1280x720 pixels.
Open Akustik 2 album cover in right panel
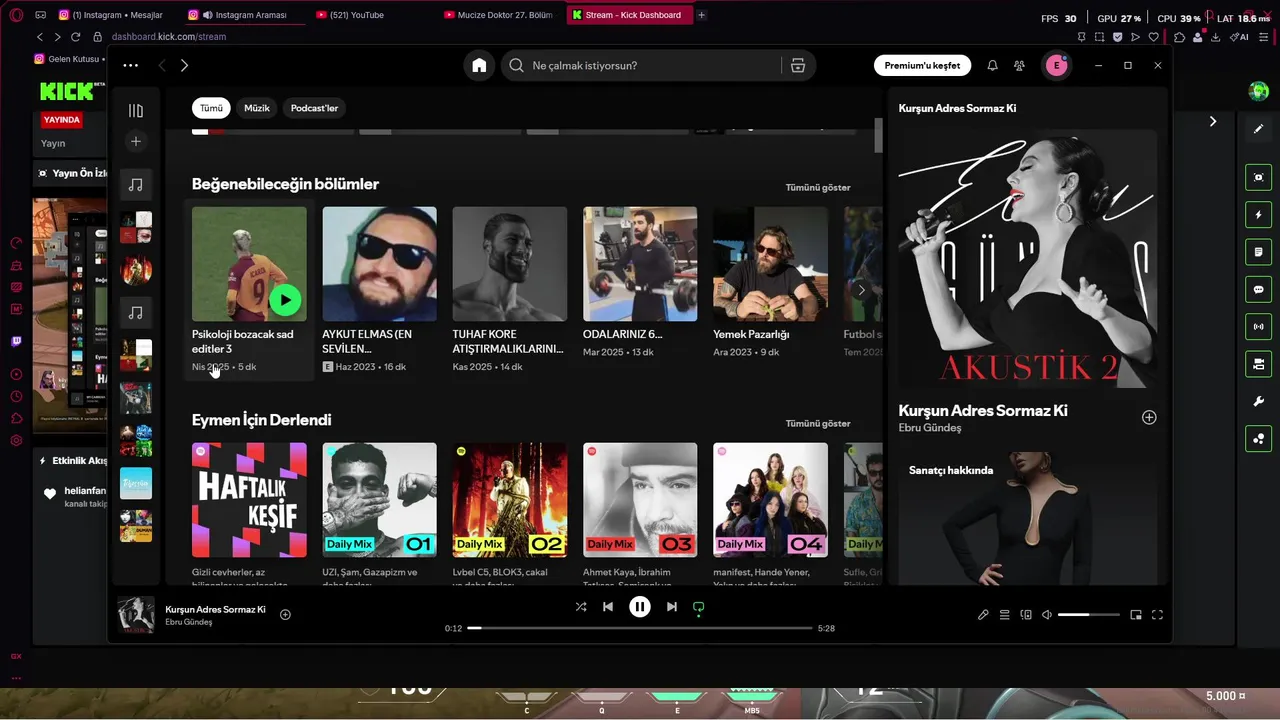(x=1028, y=258)
